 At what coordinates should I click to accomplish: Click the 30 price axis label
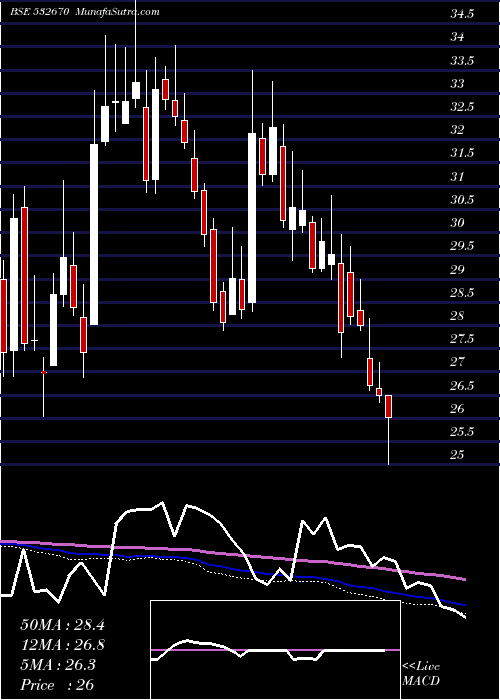457,223
